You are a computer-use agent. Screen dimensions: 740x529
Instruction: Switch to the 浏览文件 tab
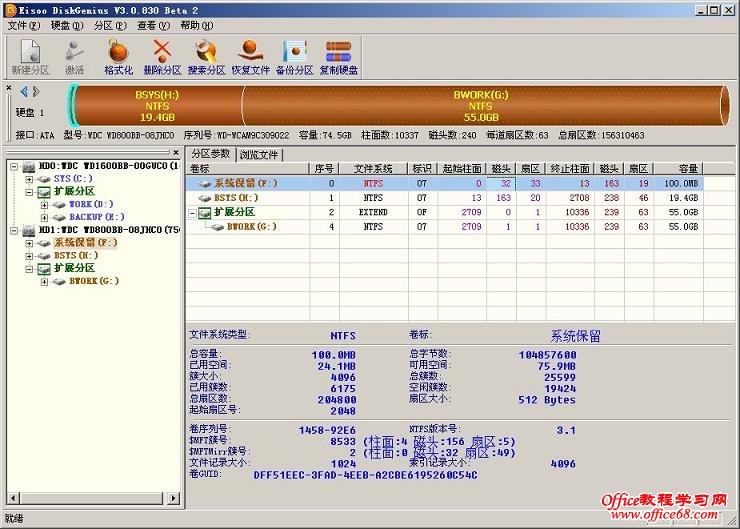tap(259, 154)
